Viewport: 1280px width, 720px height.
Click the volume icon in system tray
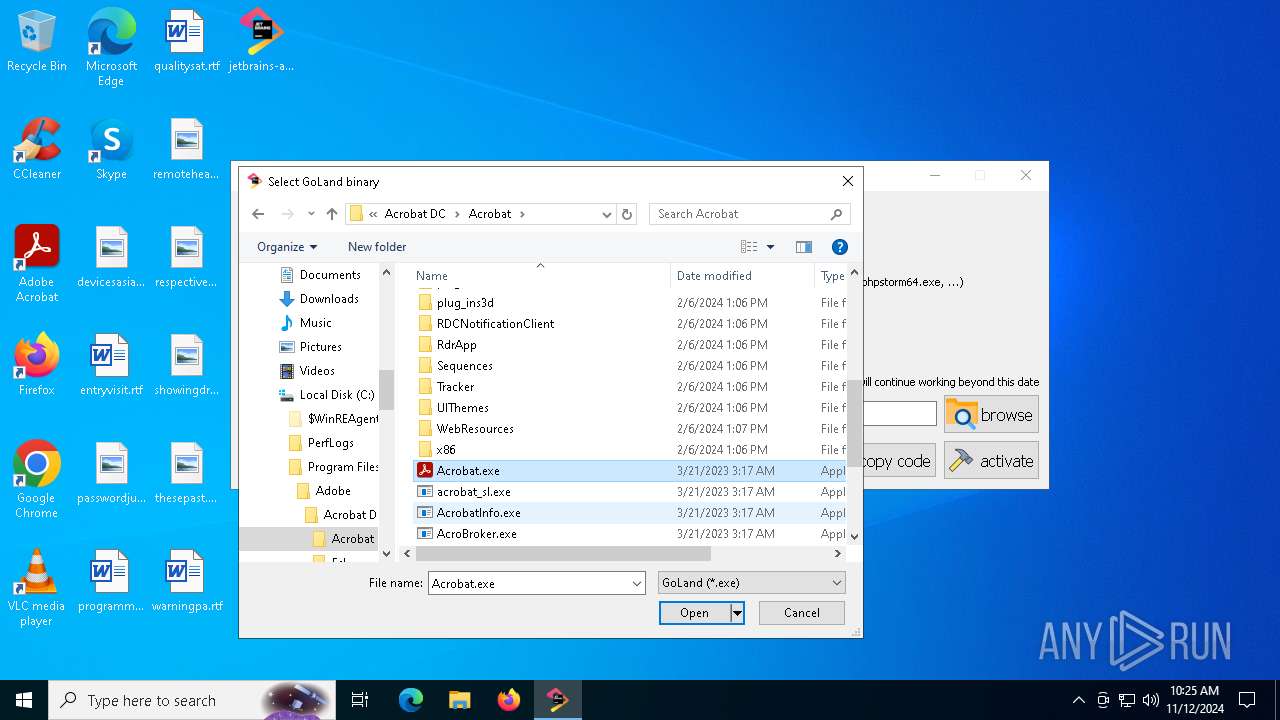(x=1150, y=700)
